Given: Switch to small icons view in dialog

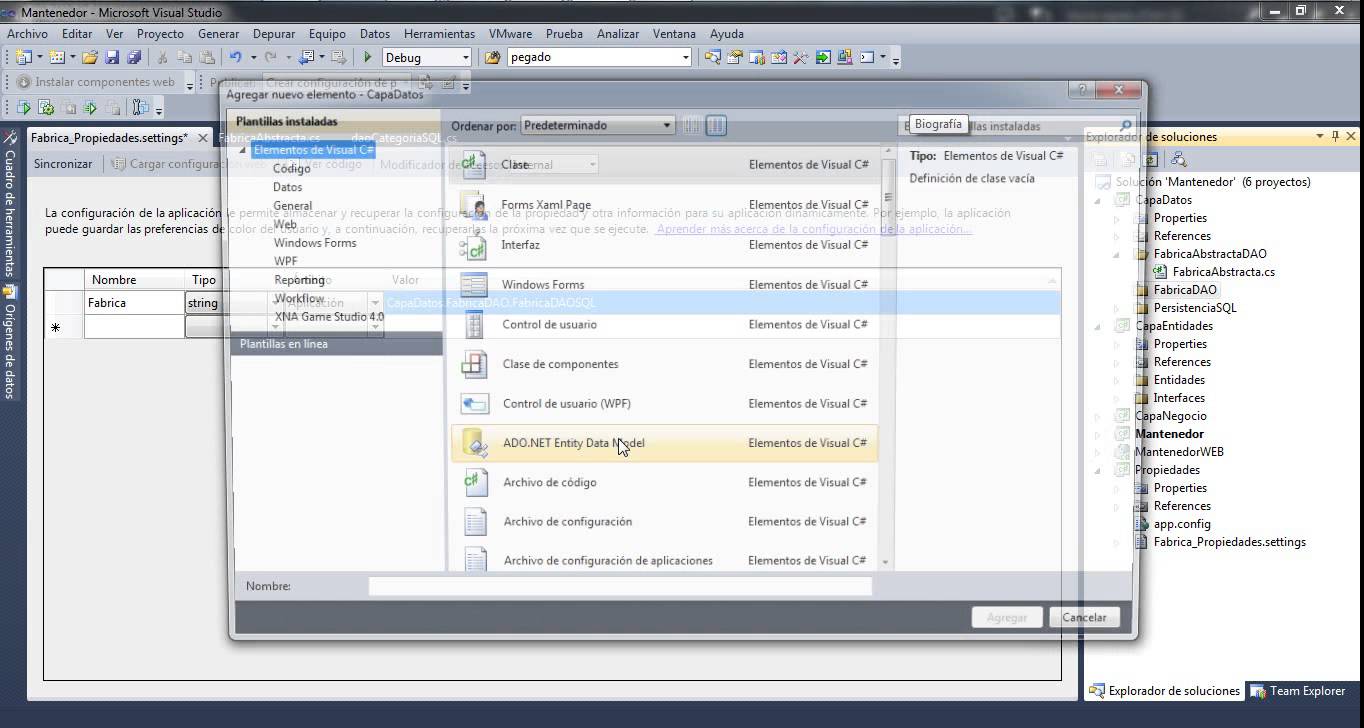Looking at the screenshot, I should (x=692, y=126).
